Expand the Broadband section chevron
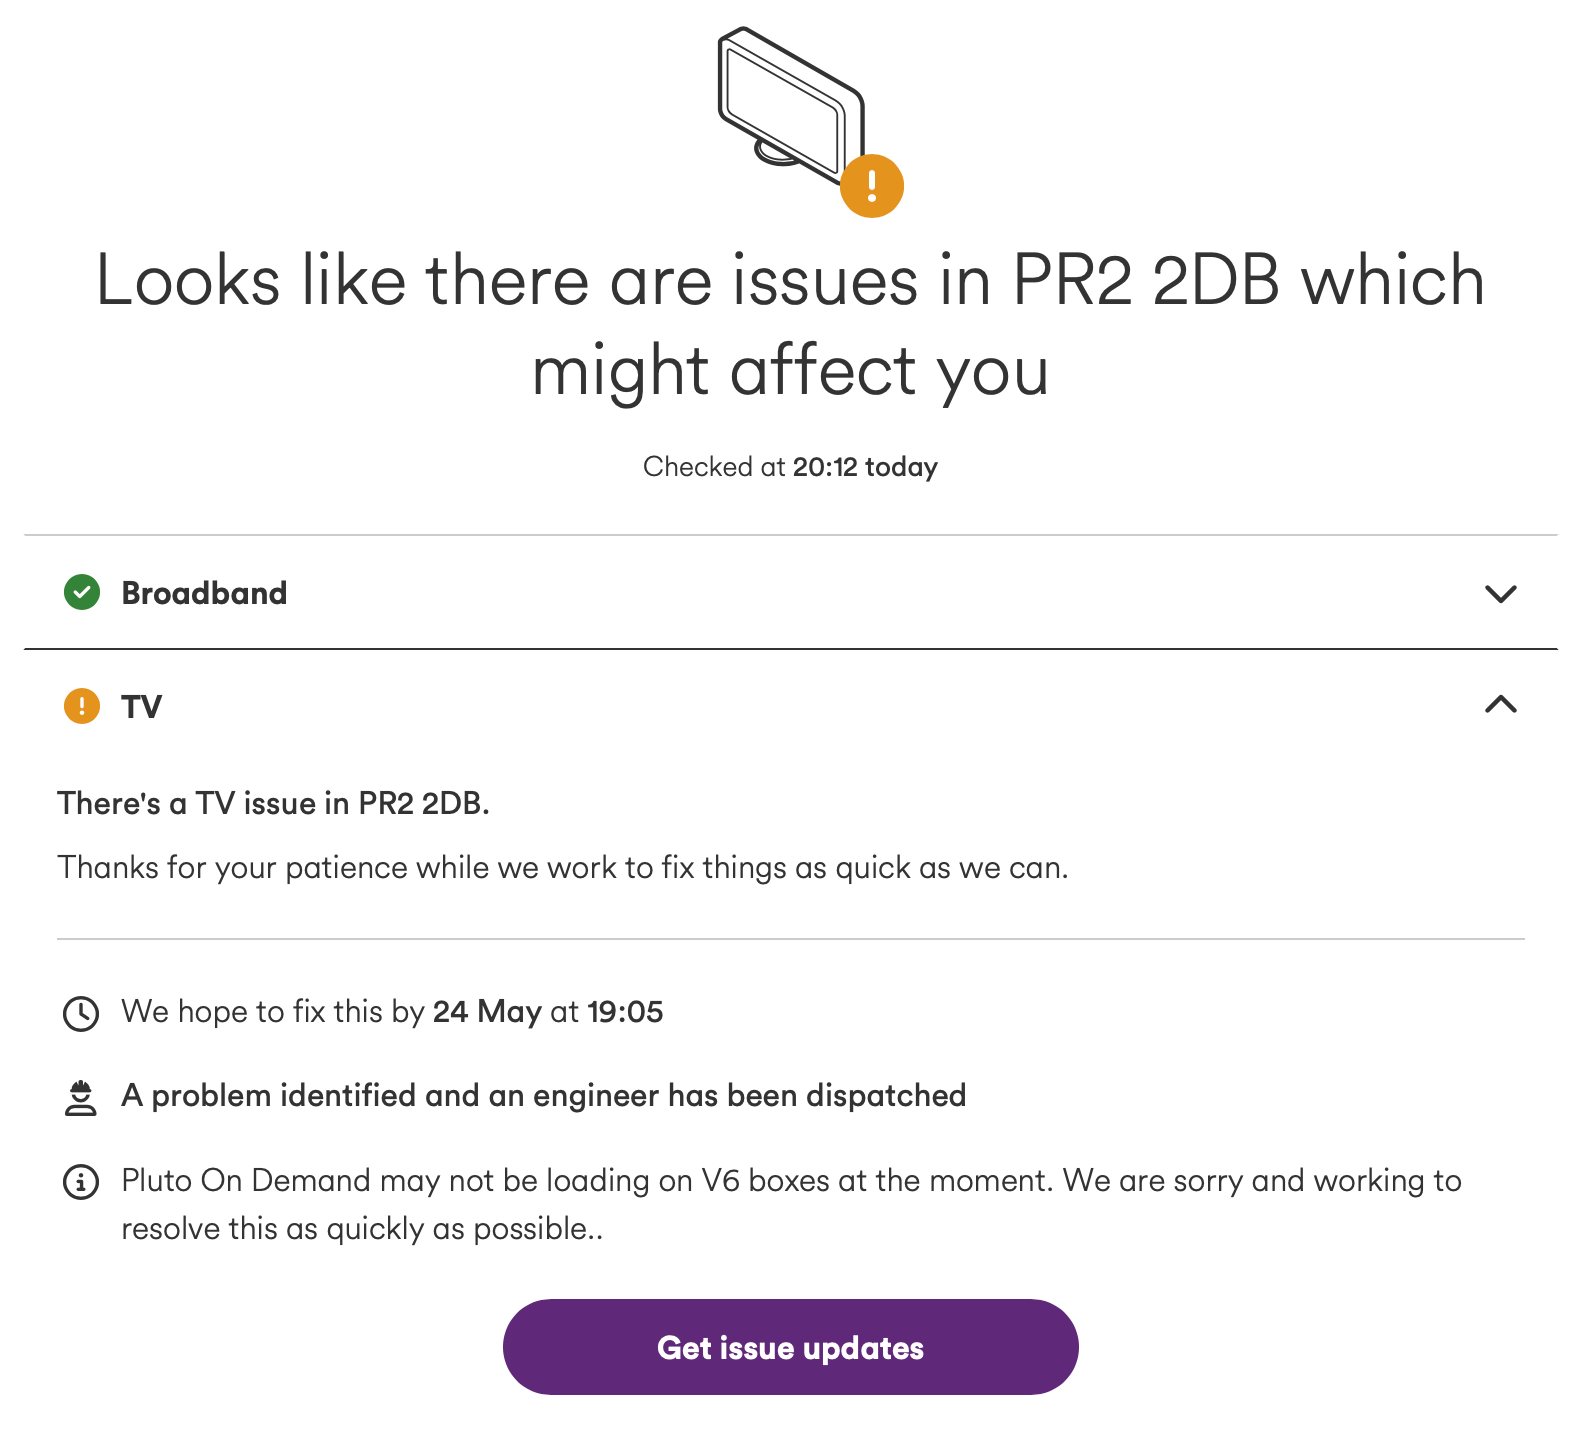1594x1436 pixels. click(1500, 594)
